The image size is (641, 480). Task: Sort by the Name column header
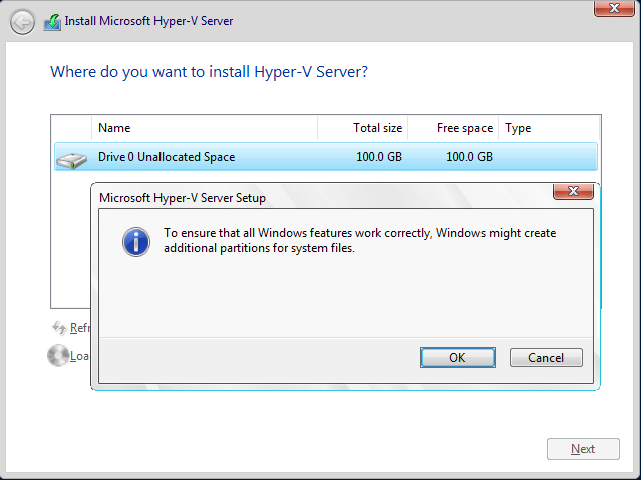(x=204, y=128)
